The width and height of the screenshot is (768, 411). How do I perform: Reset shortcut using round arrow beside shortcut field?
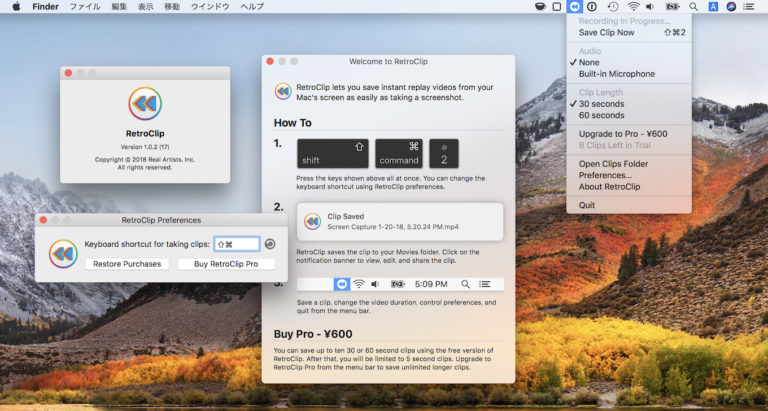270,244
